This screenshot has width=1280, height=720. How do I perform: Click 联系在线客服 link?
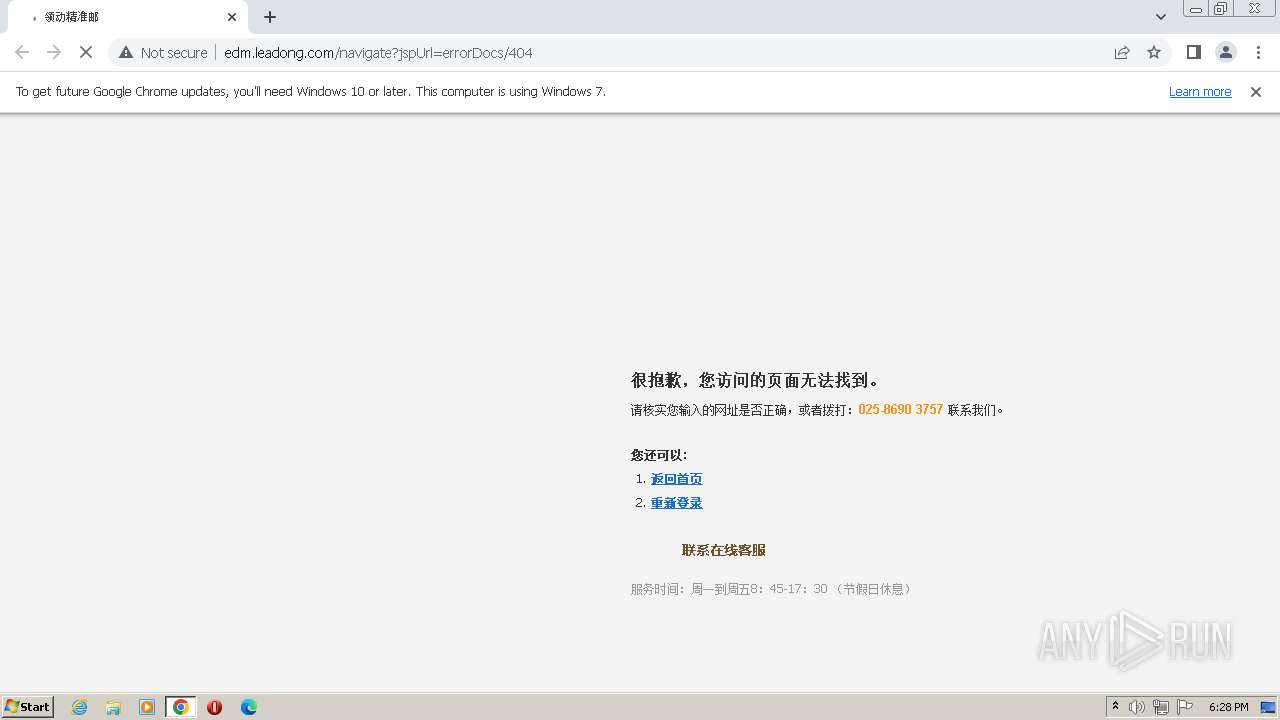pyautogui.click(x=723, y=550)
